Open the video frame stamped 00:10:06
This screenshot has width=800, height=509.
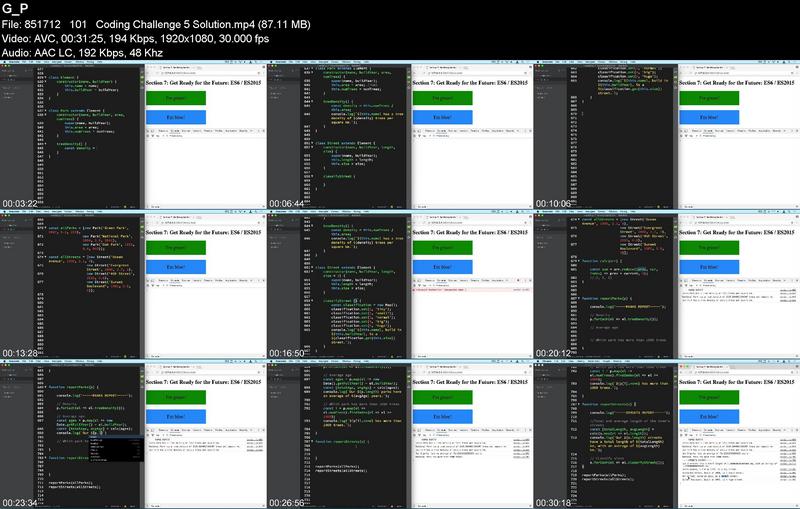point(667,135)
